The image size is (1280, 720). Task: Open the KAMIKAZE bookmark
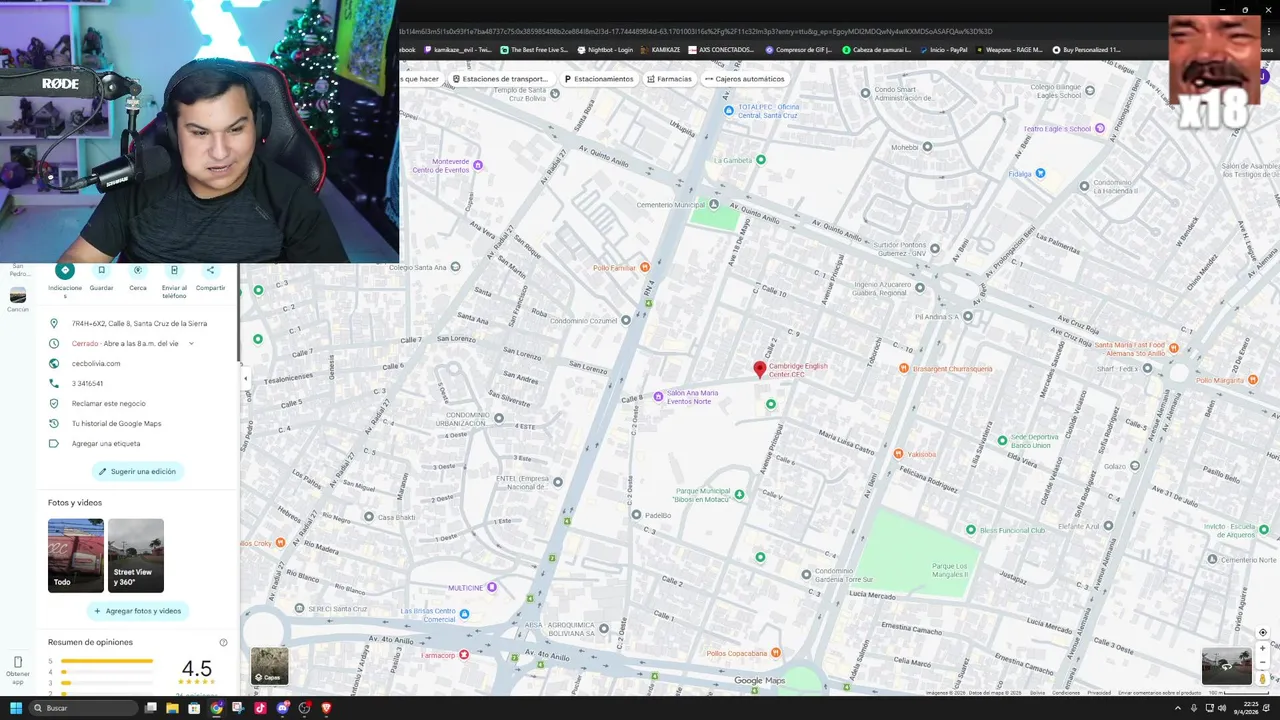[661, 49]
